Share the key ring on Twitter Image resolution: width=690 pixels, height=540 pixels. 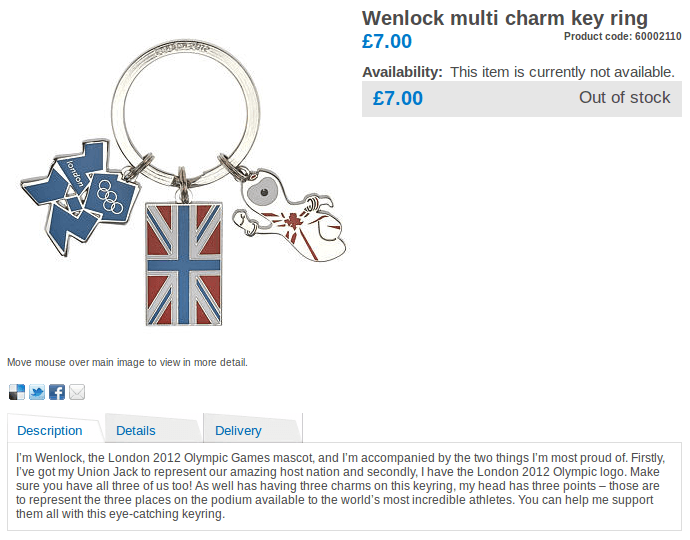pyautogui.click(x=37, y=392)
